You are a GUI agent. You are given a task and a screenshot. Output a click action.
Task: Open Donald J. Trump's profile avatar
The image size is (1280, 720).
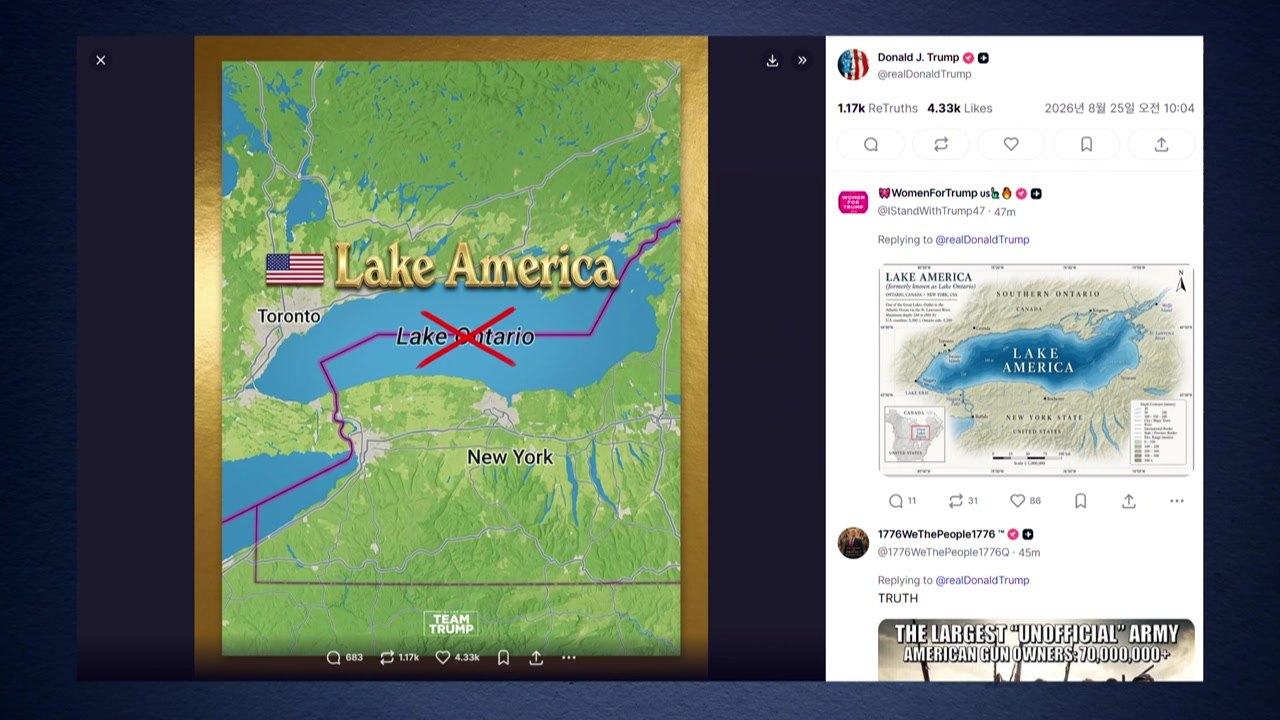pos(853,65)
